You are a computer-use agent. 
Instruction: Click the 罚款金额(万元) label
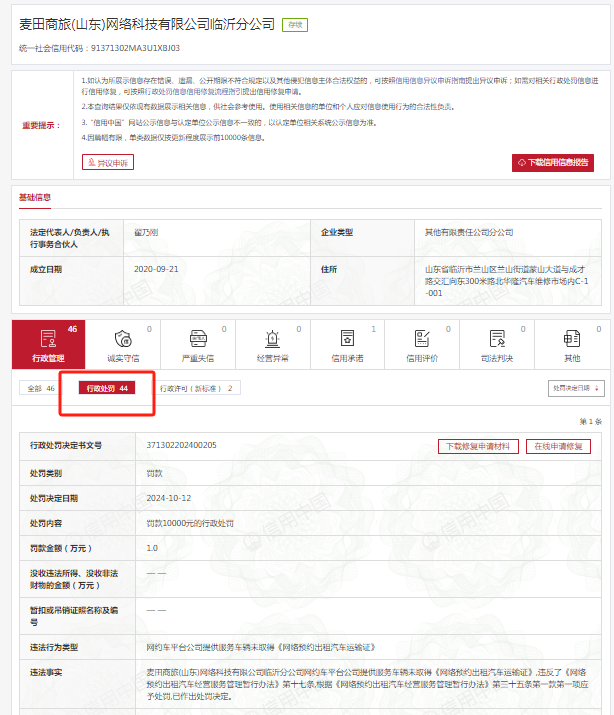[x=61, y=548]
